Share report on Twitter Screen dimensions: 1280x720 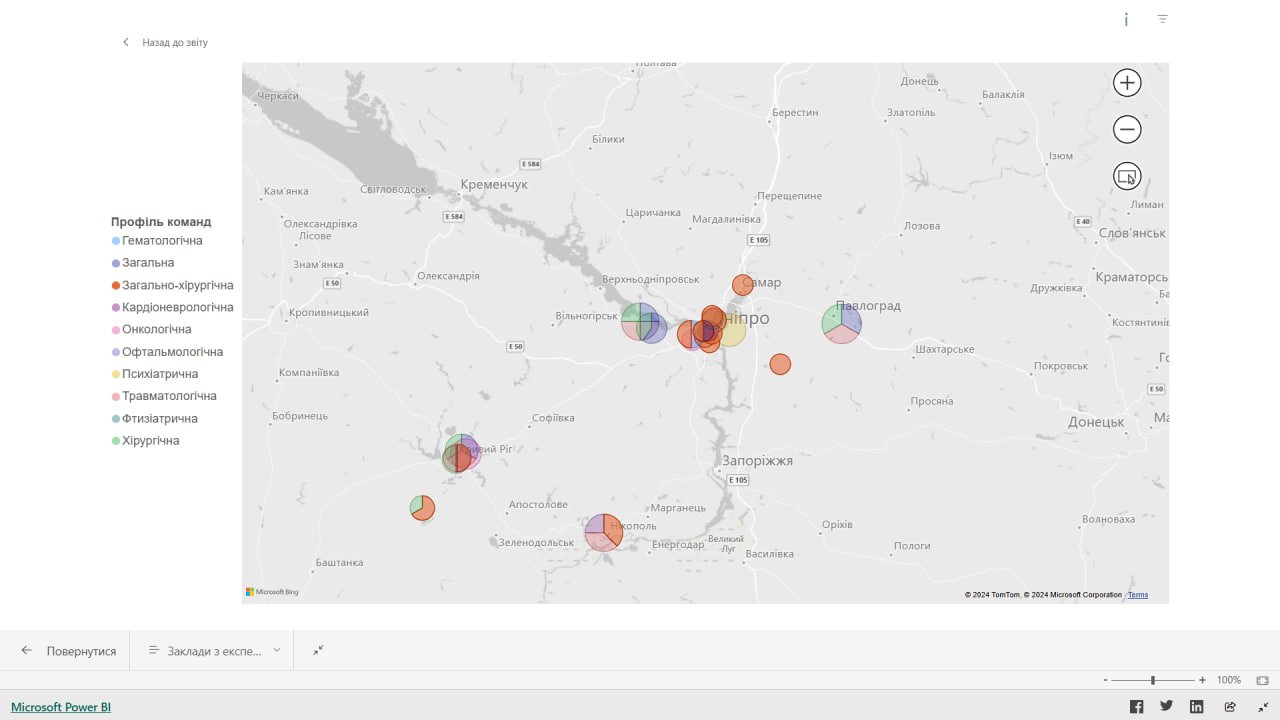pyautogui.click(x=1166, y=706)
